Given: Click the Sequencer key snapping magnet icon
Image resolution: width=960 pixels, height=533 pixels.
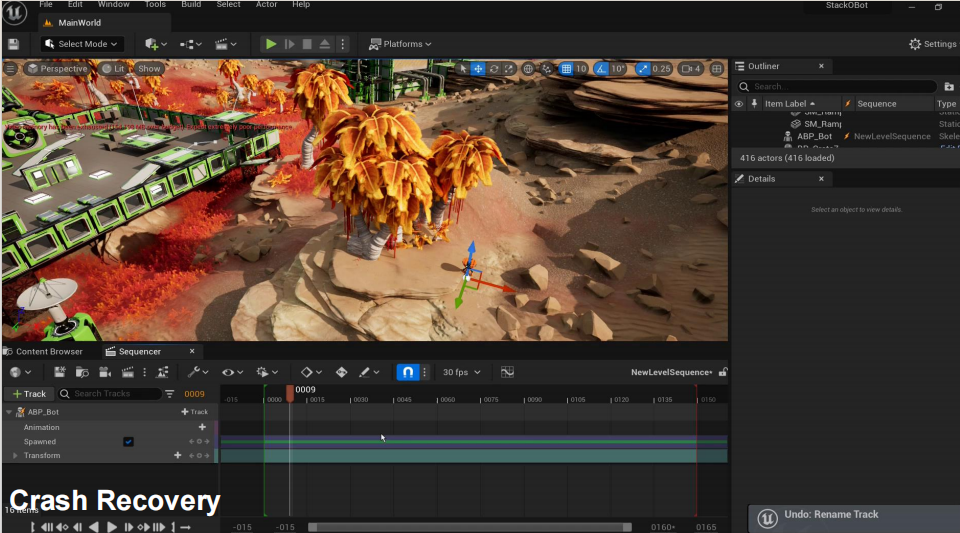Looking at the screenshot, I should (x=407, y=372).
